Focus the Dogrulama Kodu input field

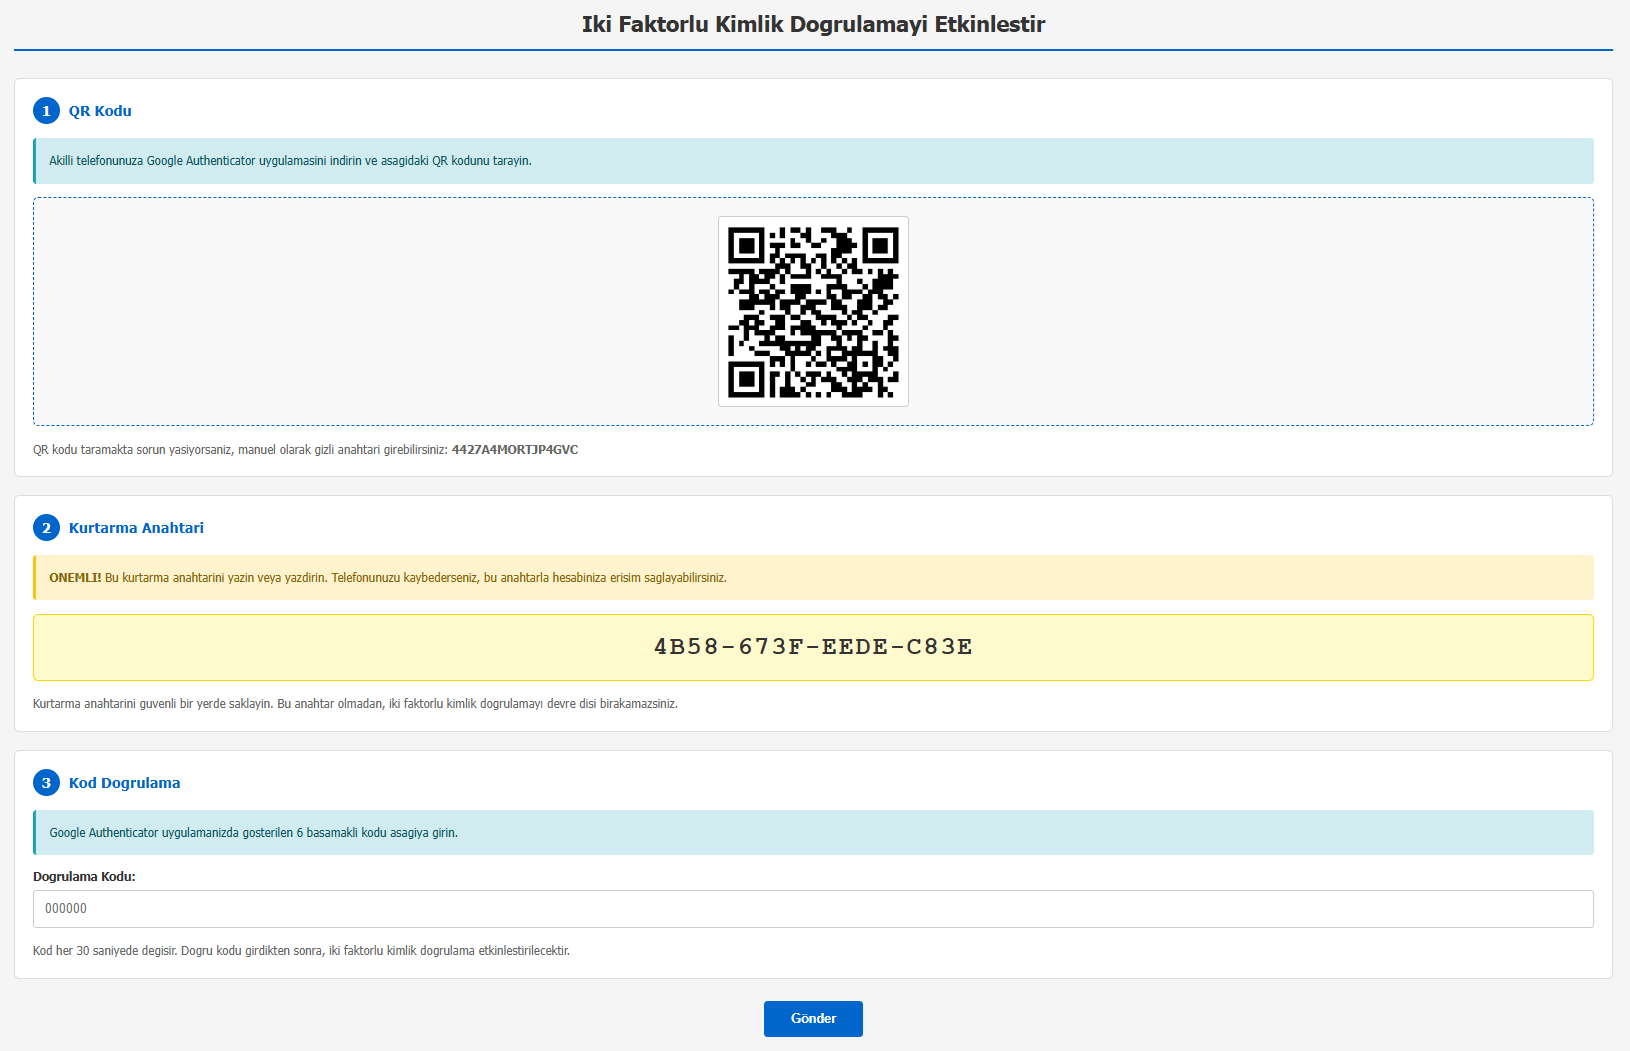(x=813, y=908)
